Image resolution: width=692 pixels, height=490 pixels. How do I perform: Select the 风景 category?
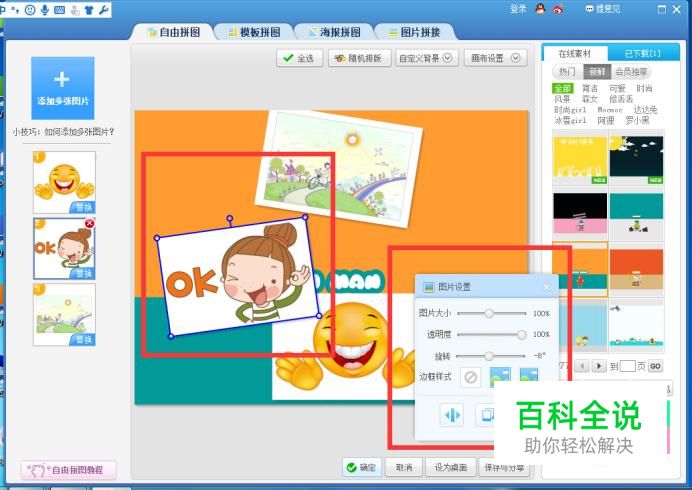[563, 99]
